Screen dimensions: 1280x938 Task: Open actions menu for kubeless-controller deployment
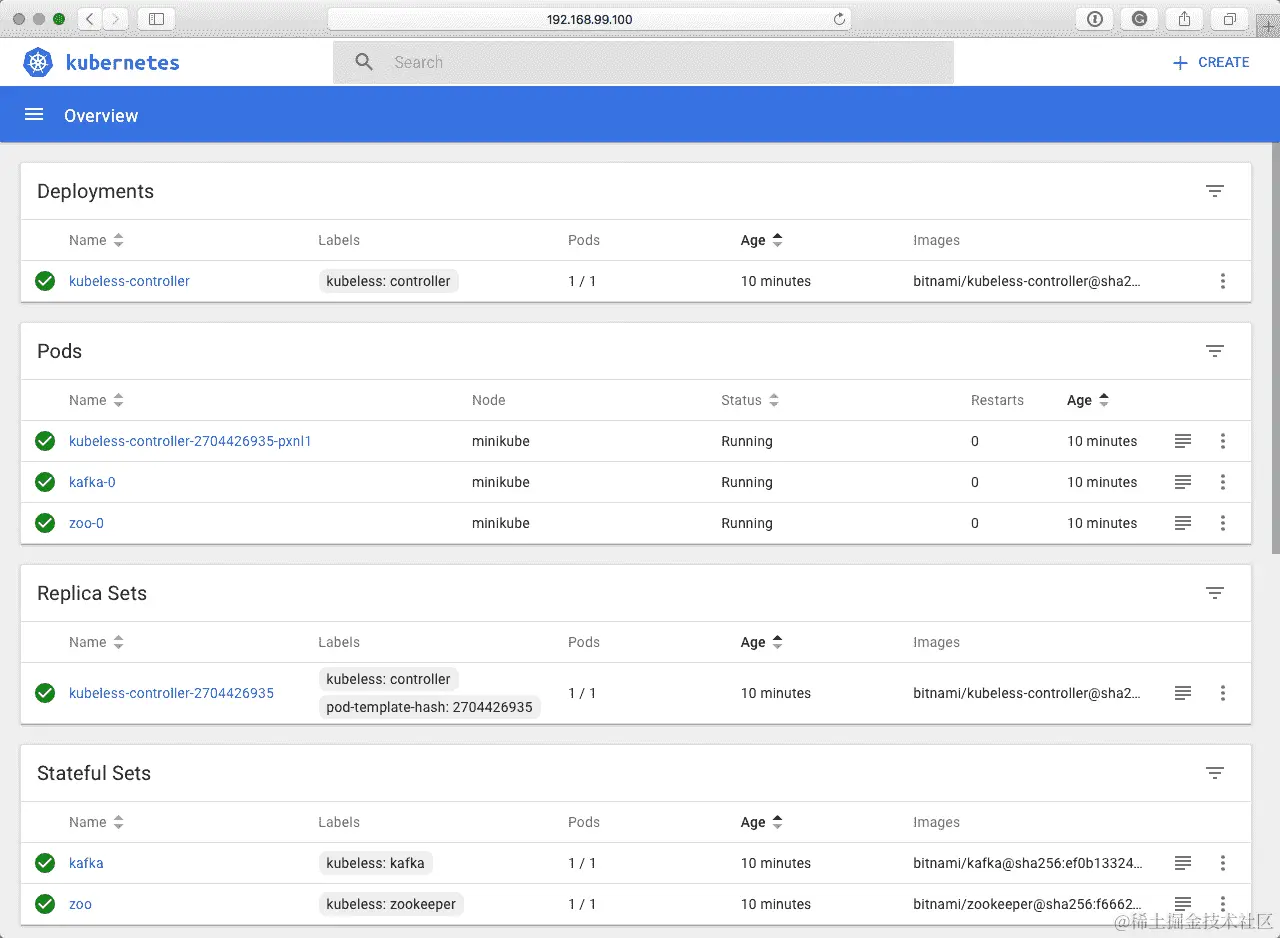pyautogui.click(x=1223, y=281)
